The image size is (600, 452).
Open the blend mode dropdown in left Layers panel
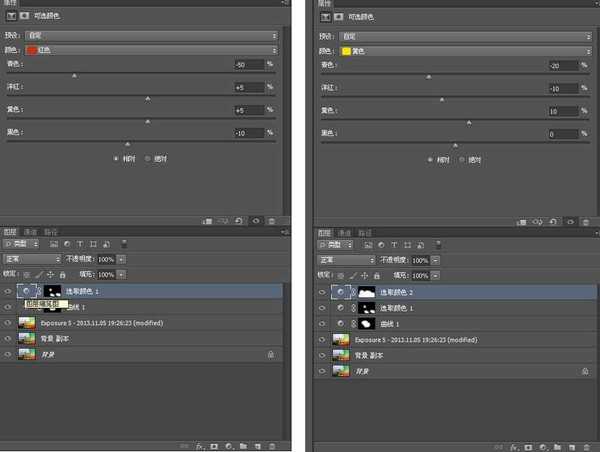tap(32, 259)
